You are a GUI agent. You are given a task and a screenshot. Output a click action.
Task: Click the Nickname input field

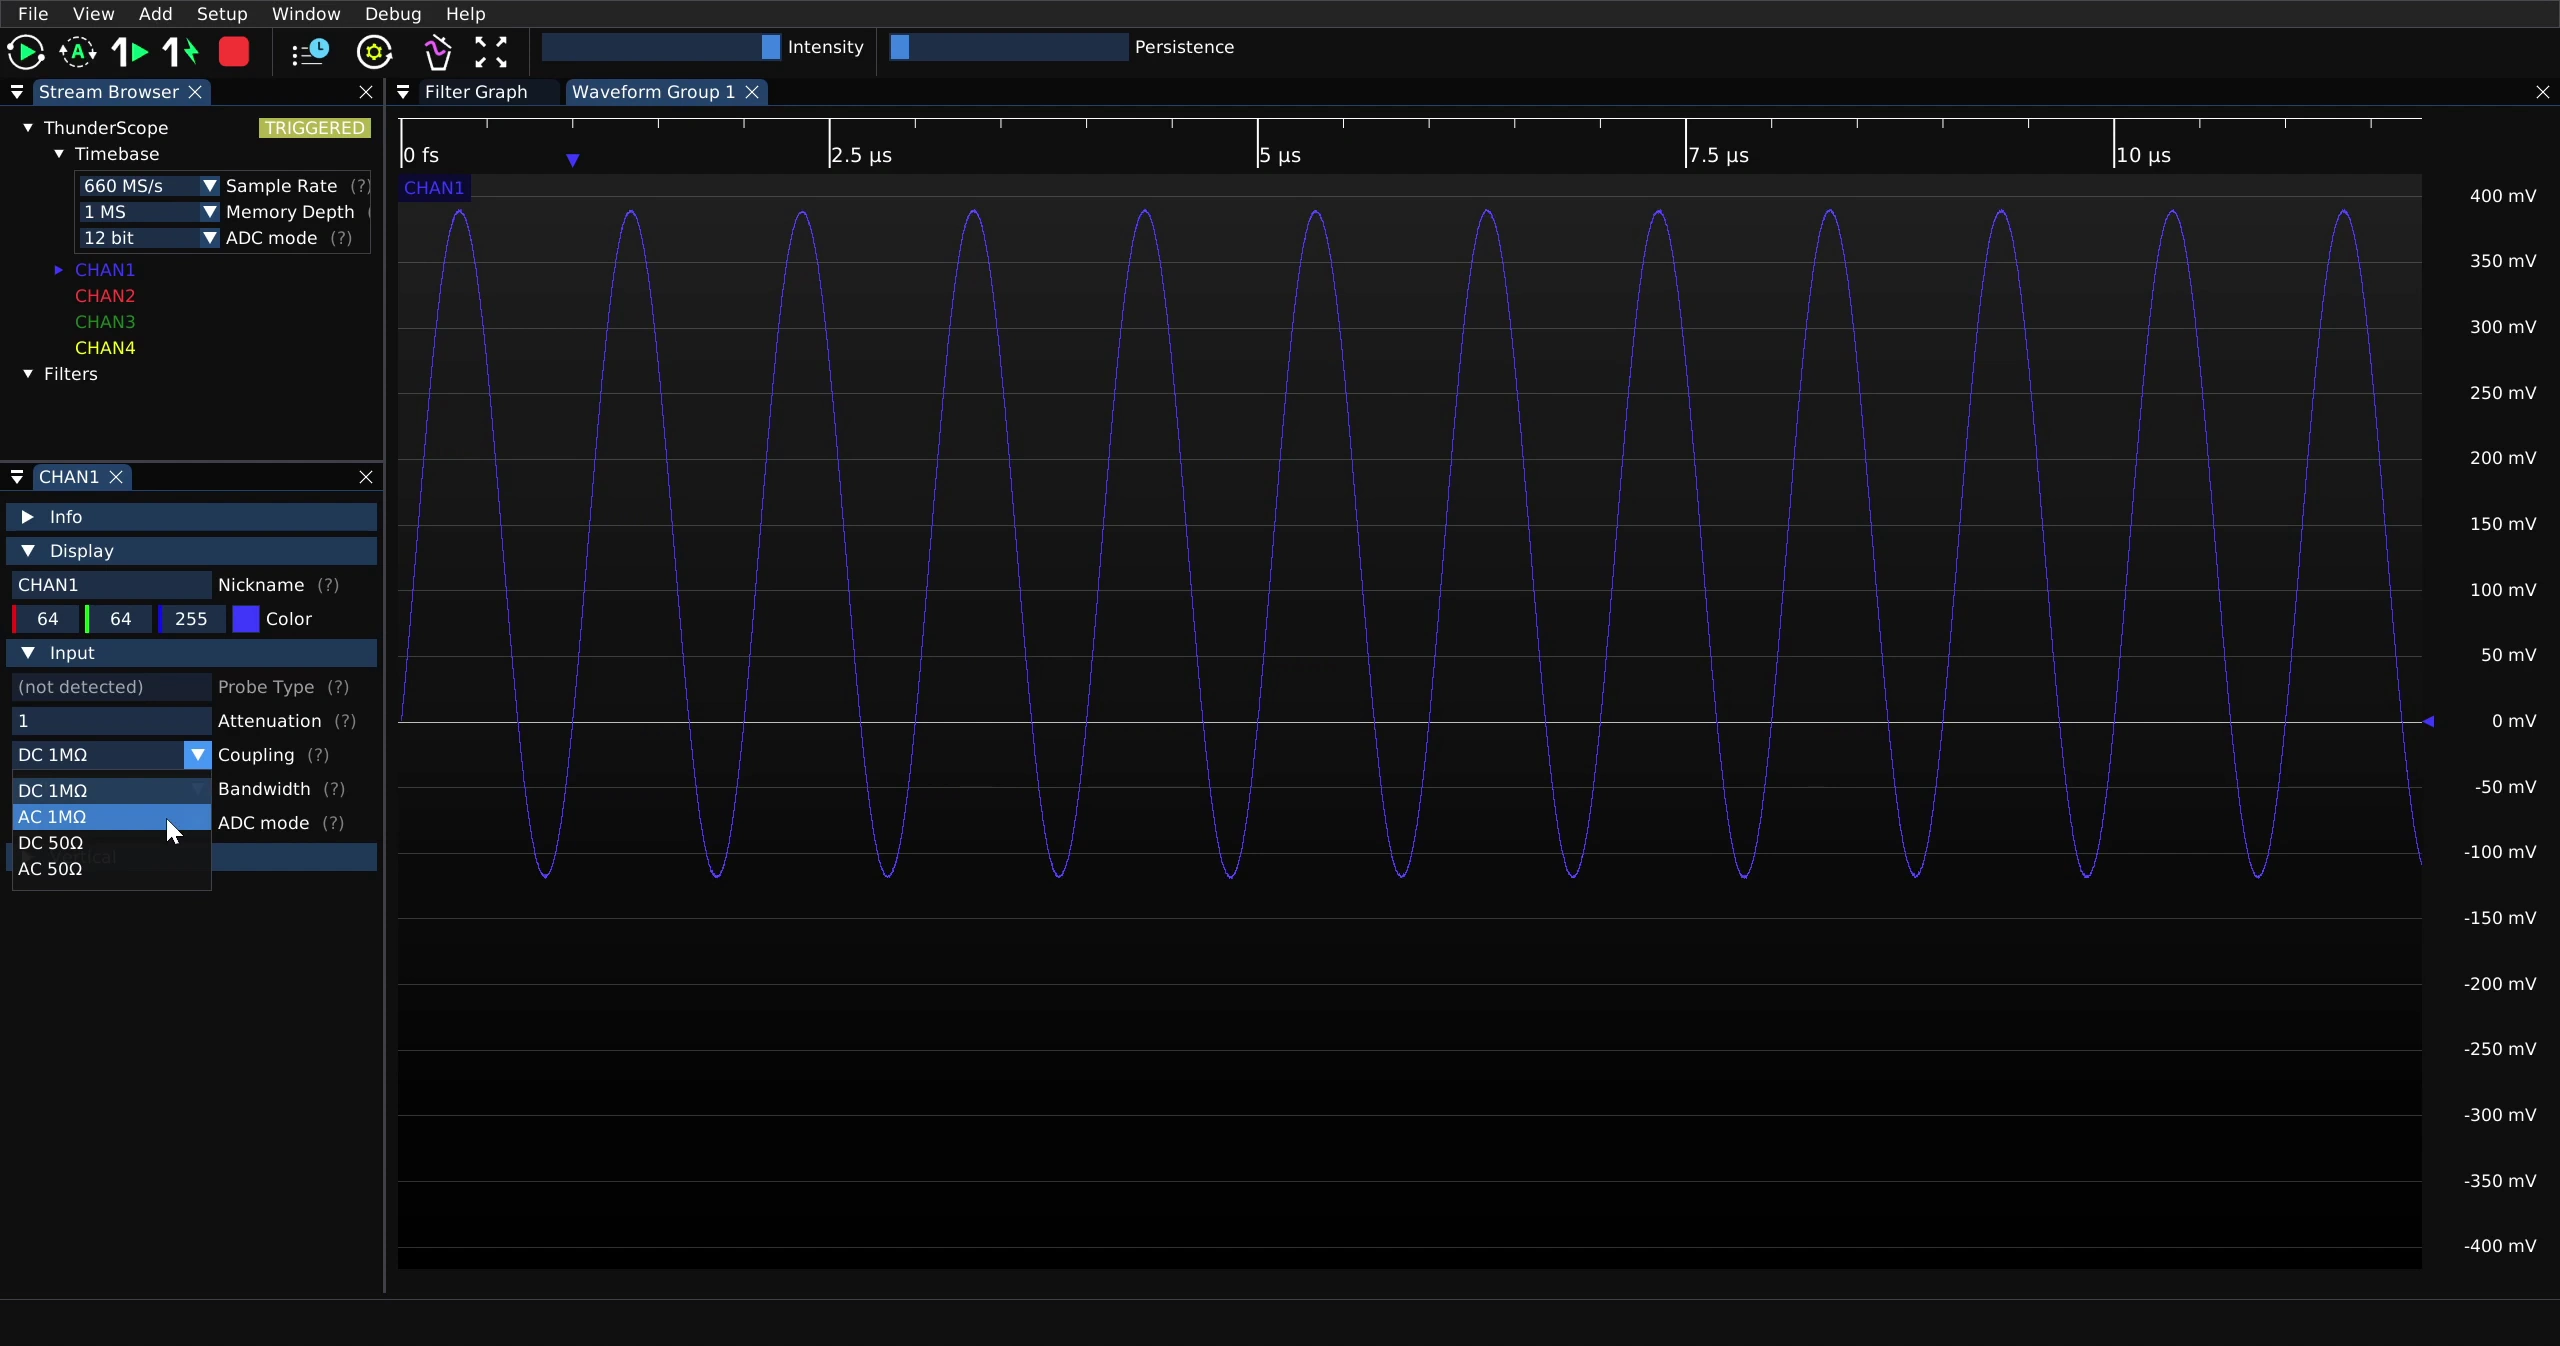pyautogui.click(x=111, y=585)
